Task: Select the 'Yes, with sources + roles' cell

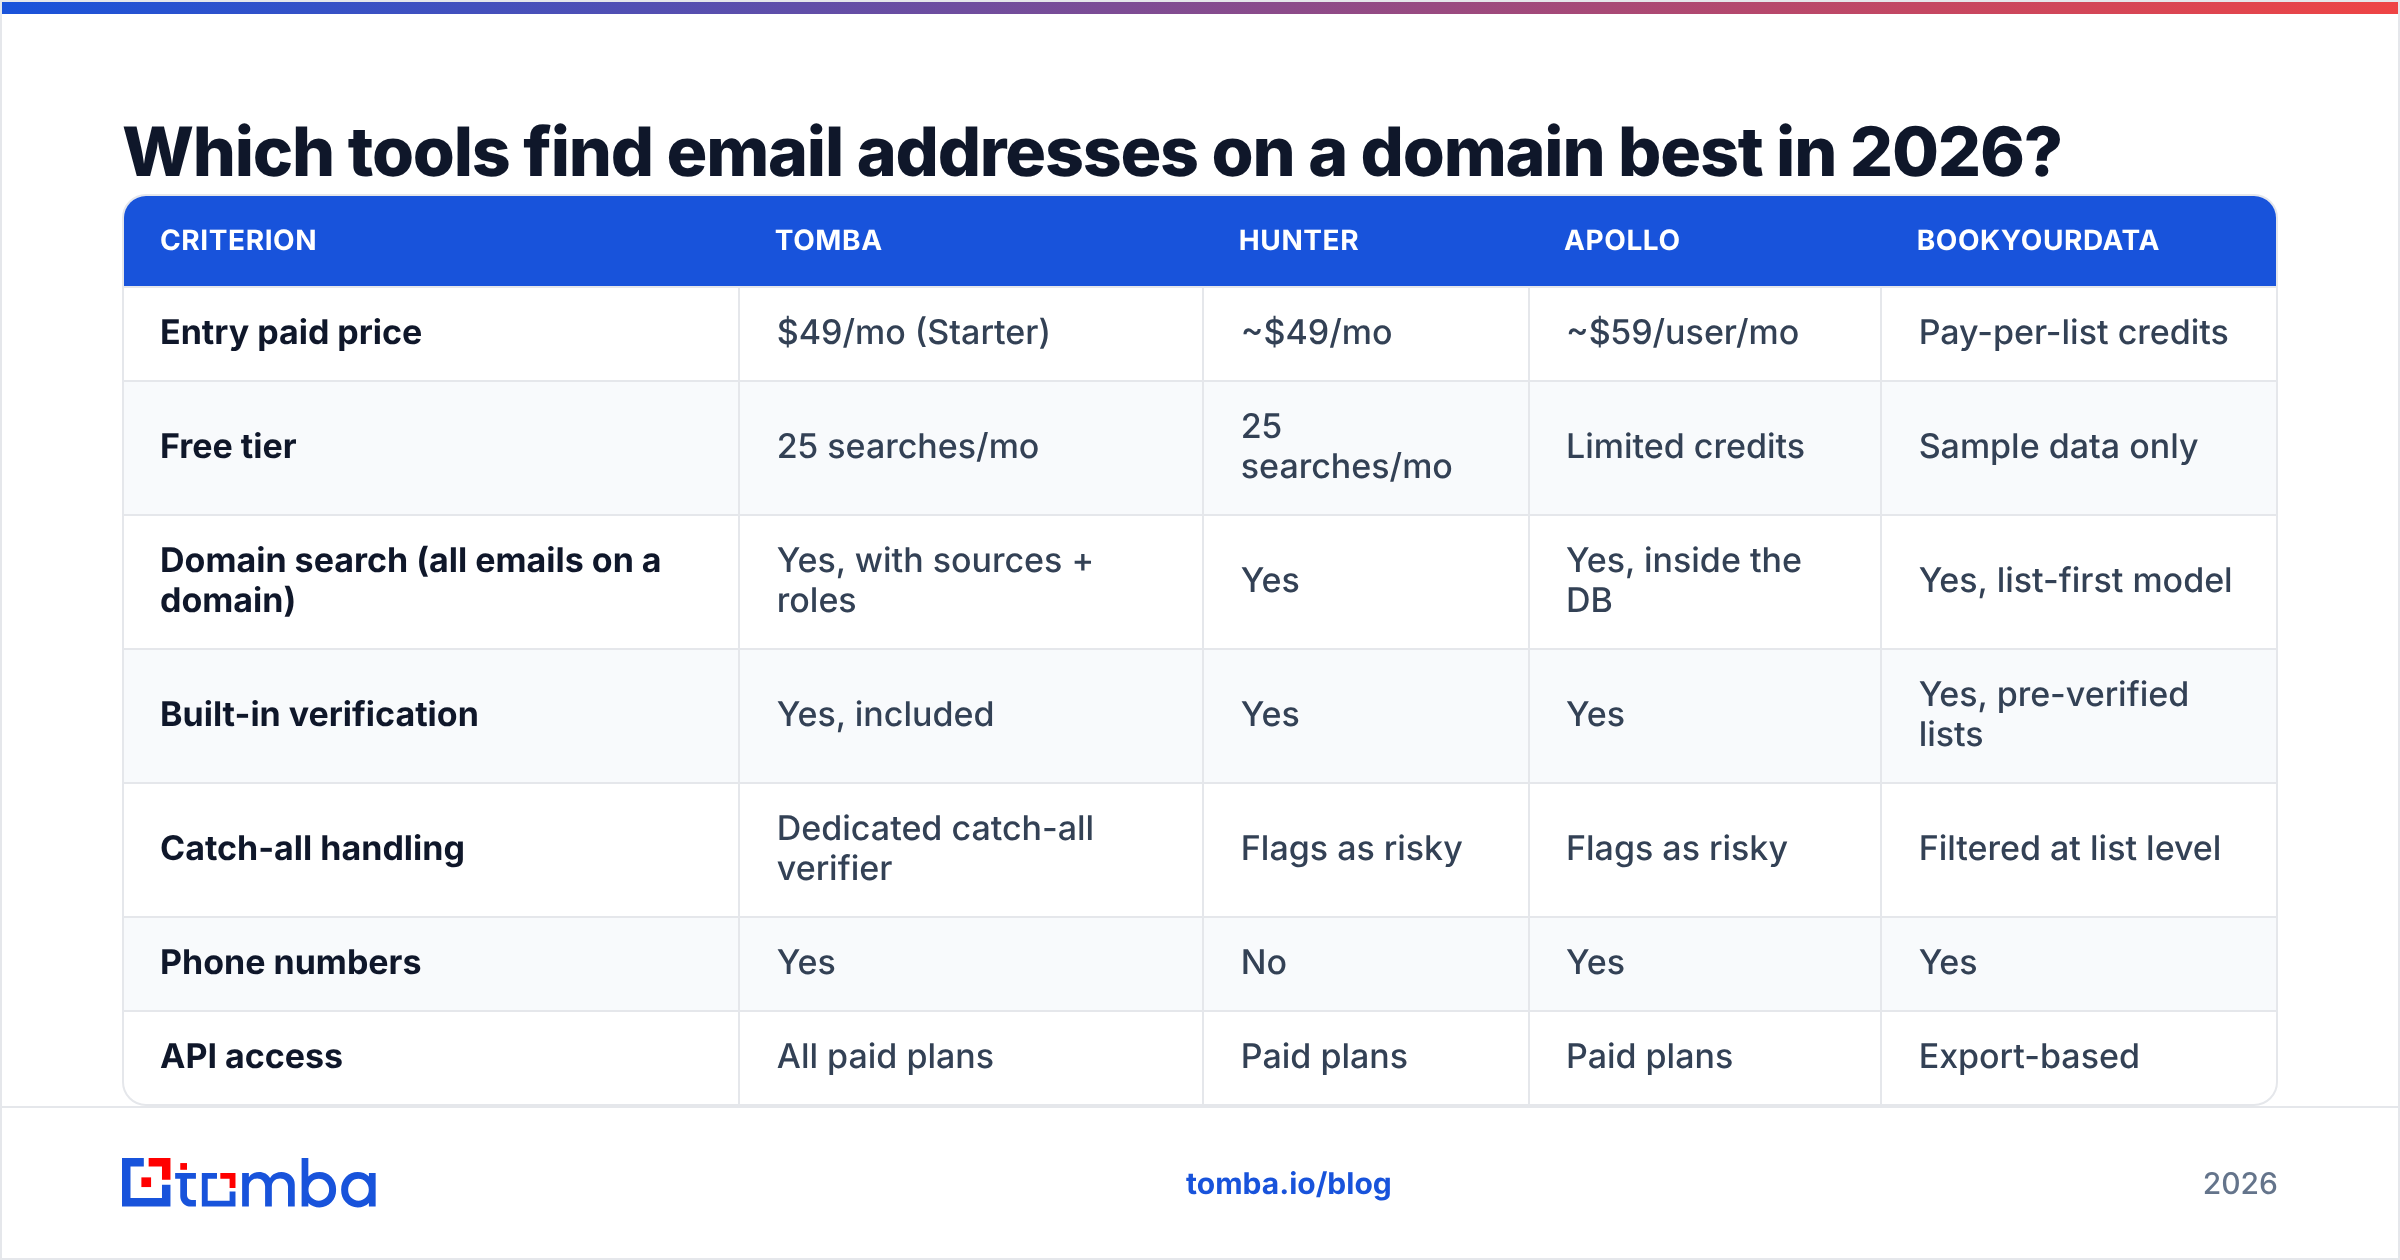Action: coord(934,580)
